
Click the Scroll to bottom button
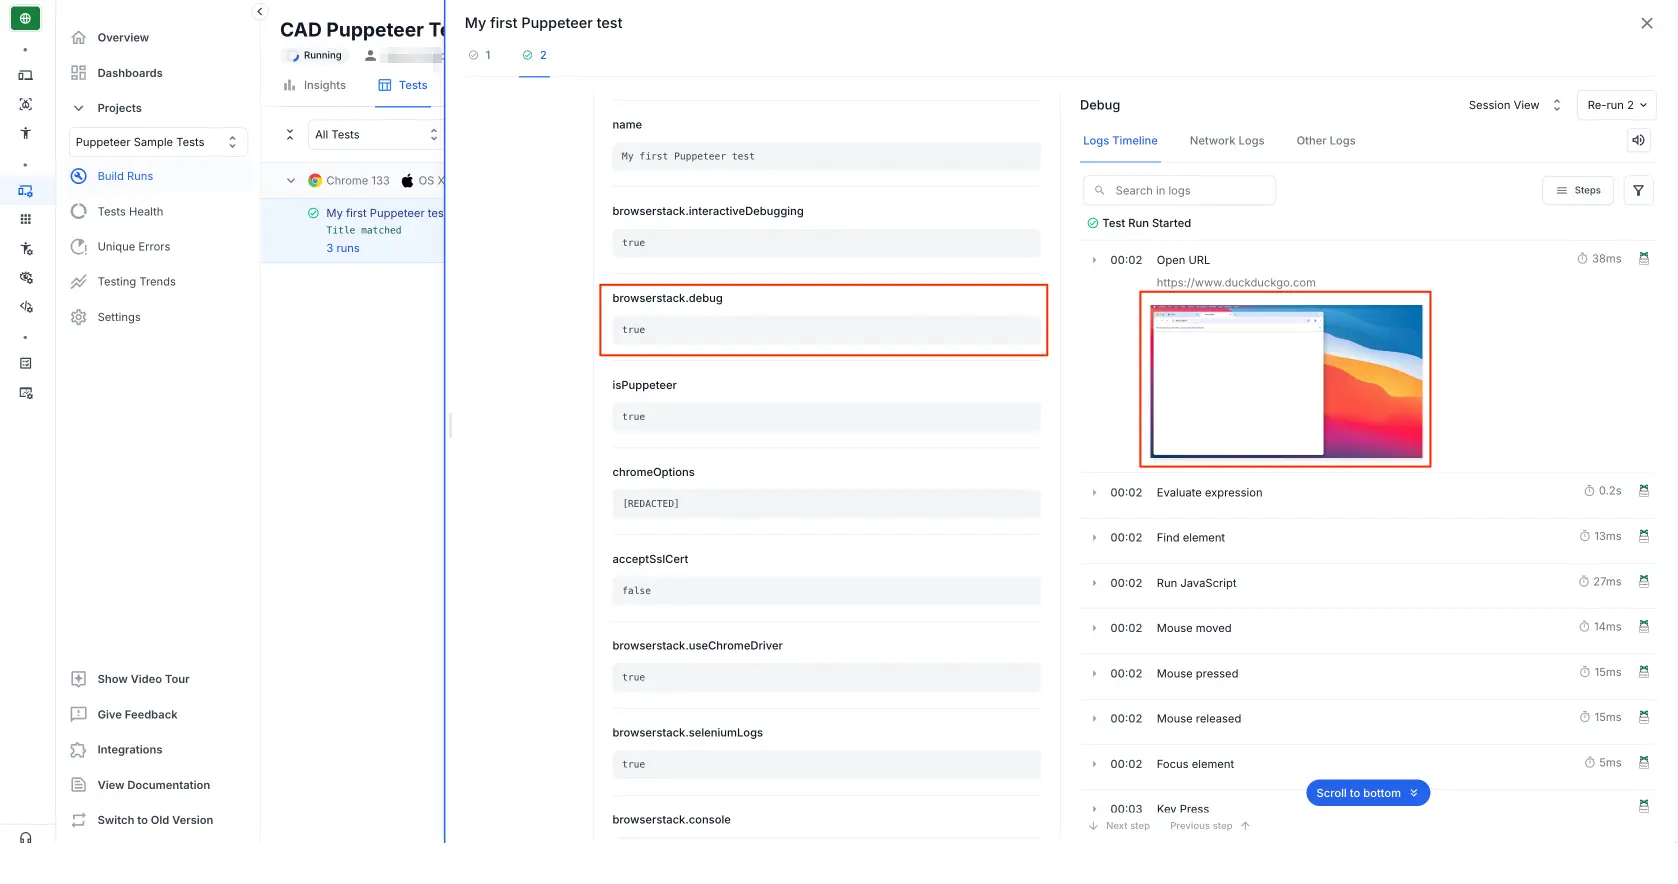click(1367, 793)
